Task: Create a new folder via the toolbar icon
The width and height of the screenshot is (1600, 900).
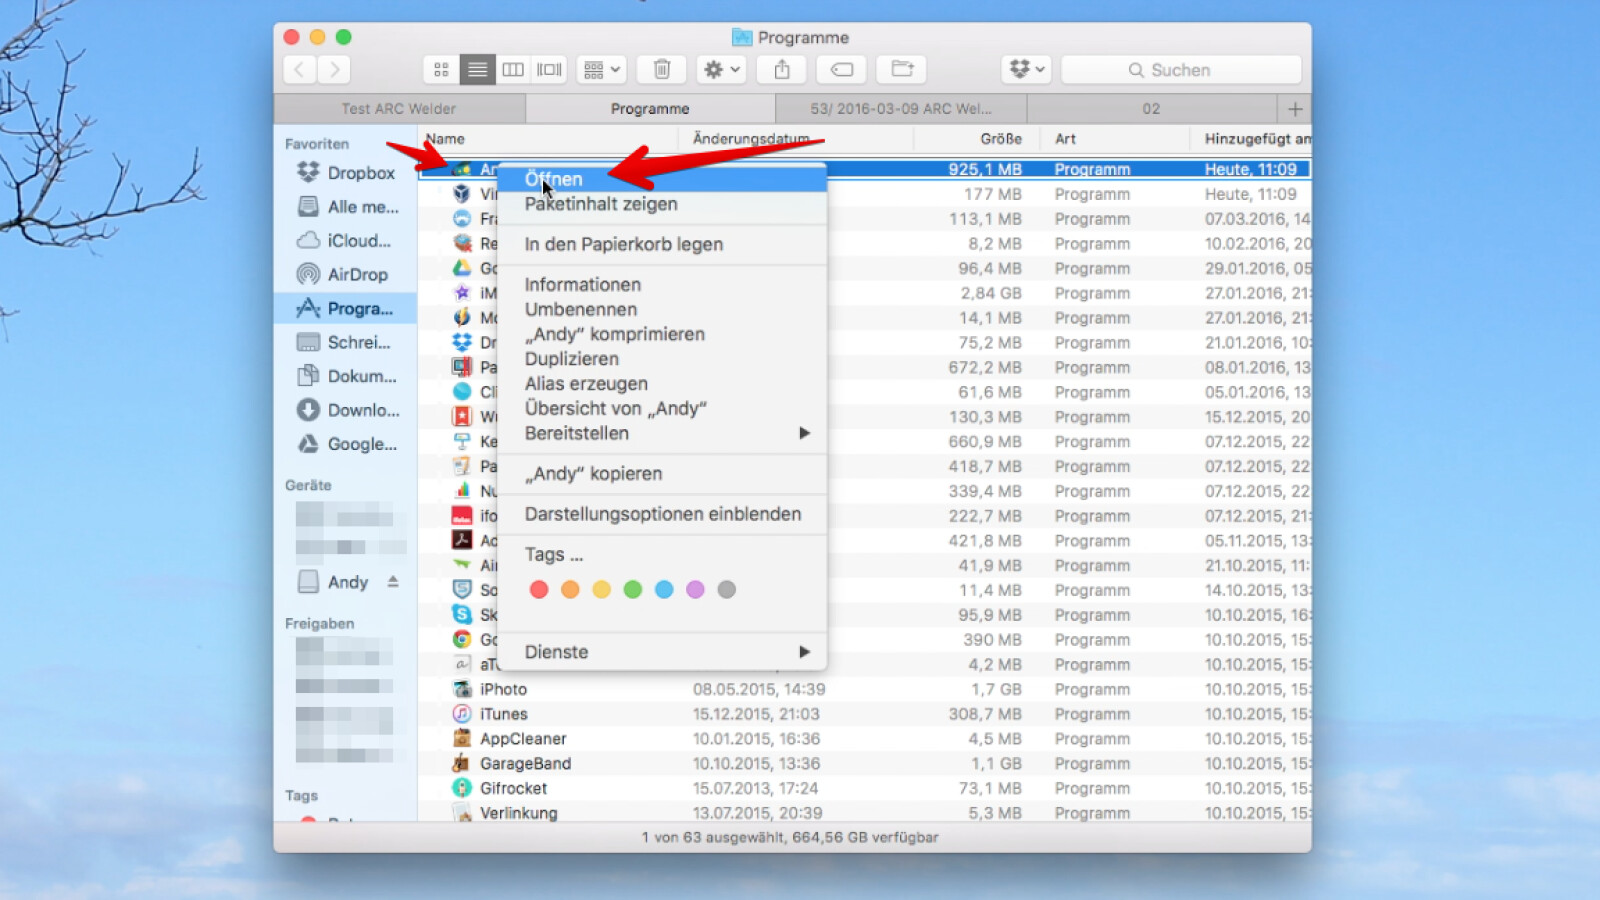Action: tap(901, 69)
